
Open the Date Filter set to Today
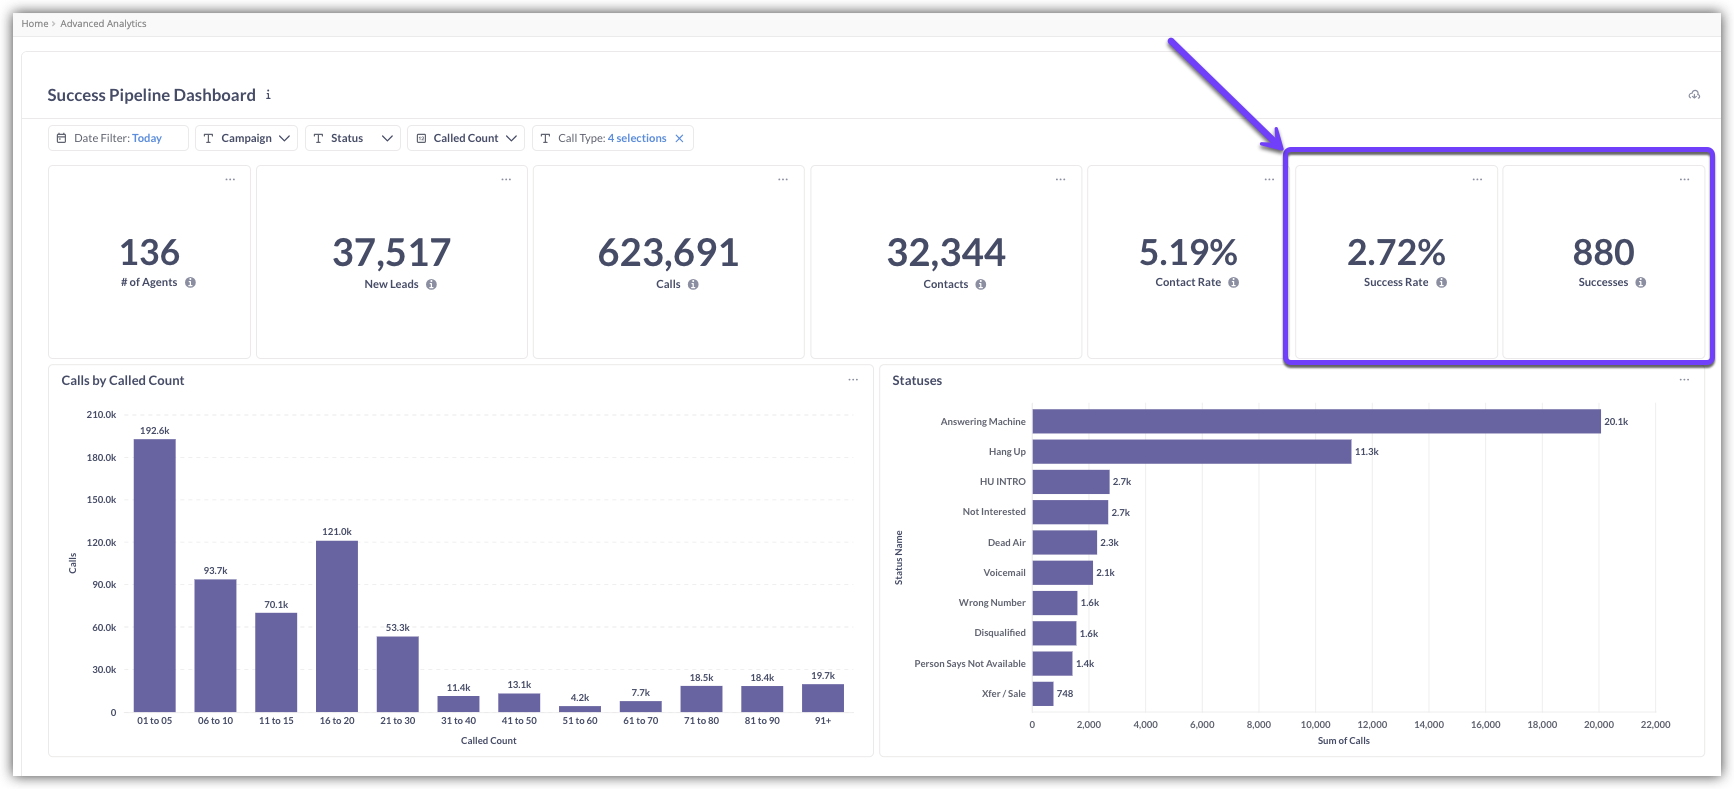[x=118, y=139]
